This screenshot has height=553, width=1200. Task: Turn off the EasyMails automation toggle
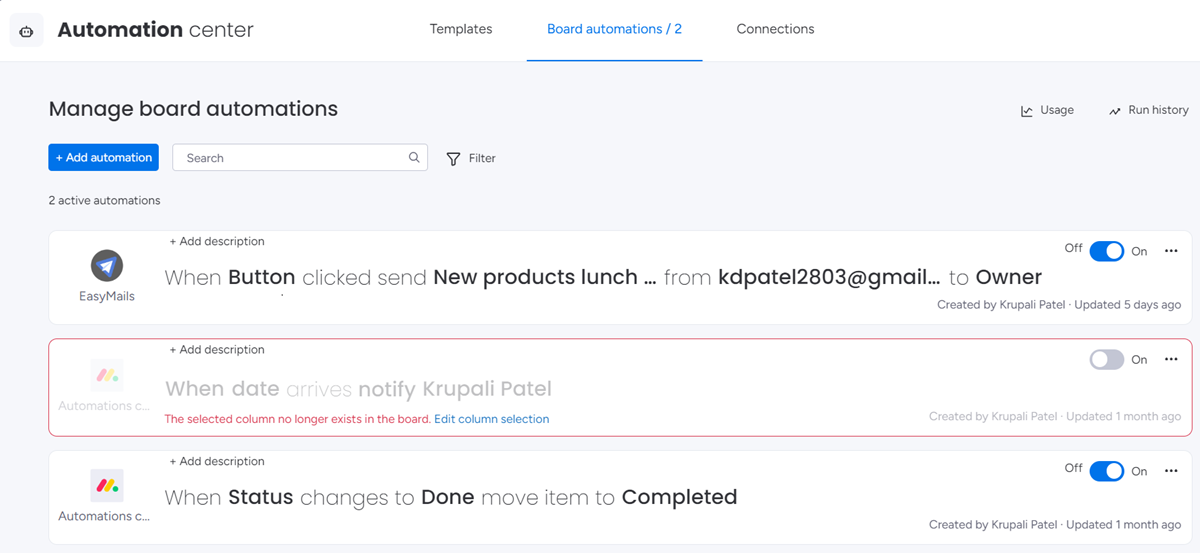1107,251
